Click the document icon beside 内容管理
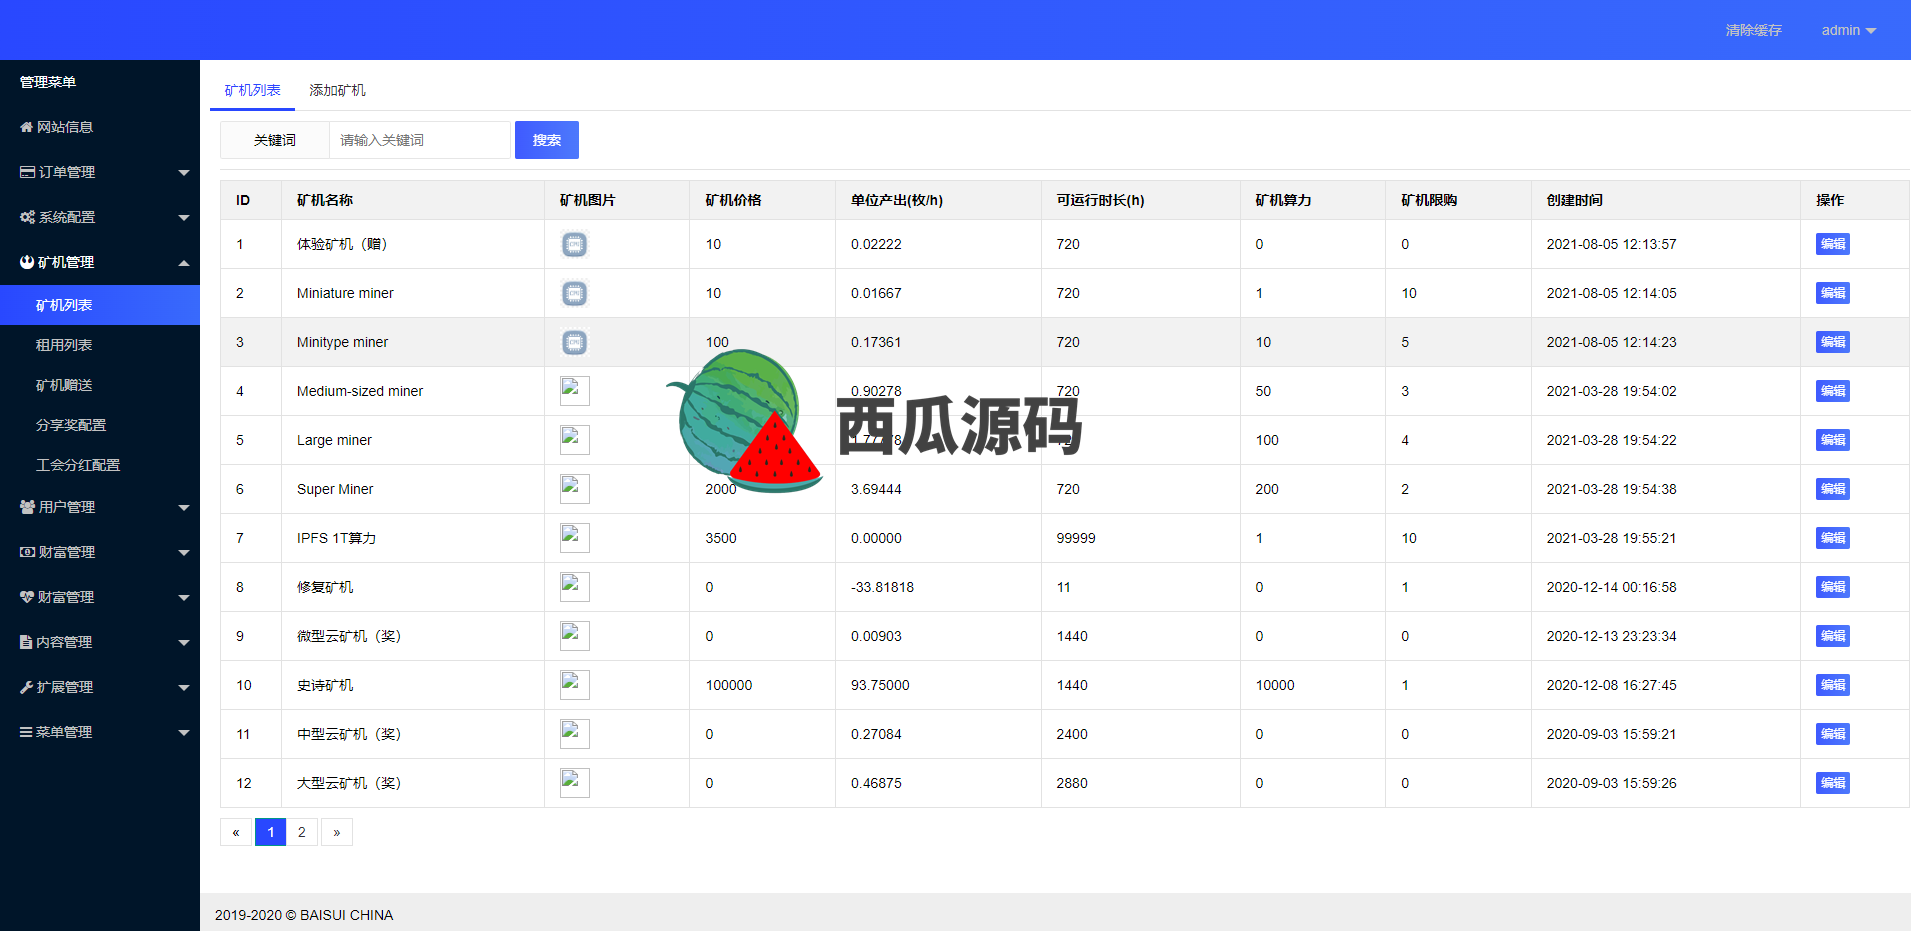The width and height of the screenshot is (1911, 931). (27, 642)
